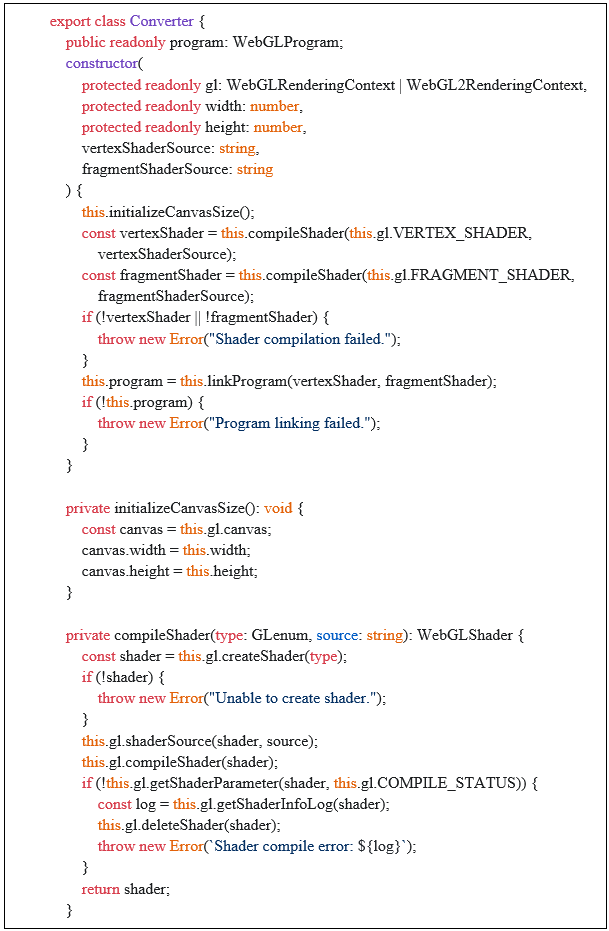Click the GLenum parameter type

(281, 635)
